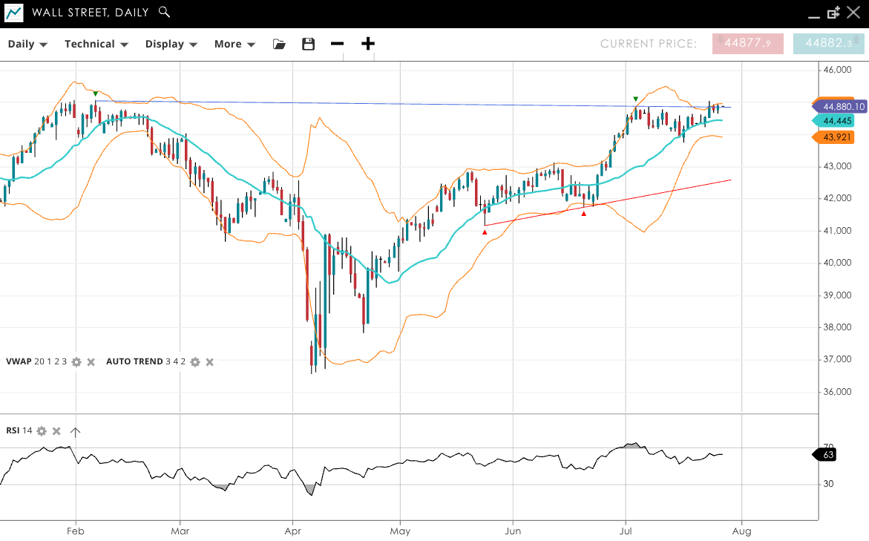
Task: Remove the Auto Trend indicator
Action: pos(210,362)
